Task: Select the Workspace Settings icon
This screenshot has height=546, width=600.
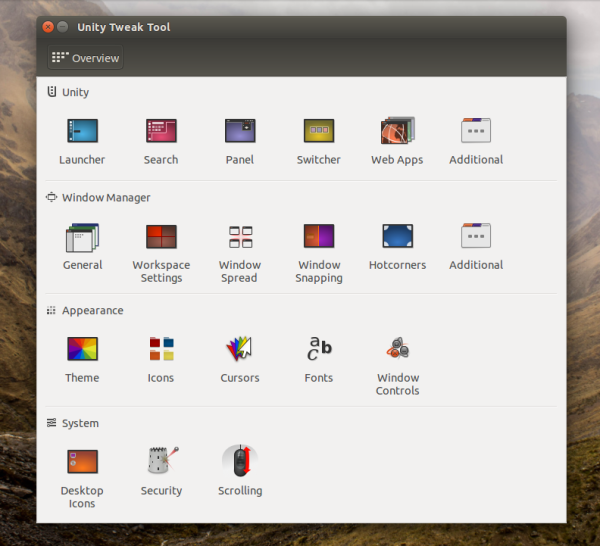Action: [x=161, y=237]
